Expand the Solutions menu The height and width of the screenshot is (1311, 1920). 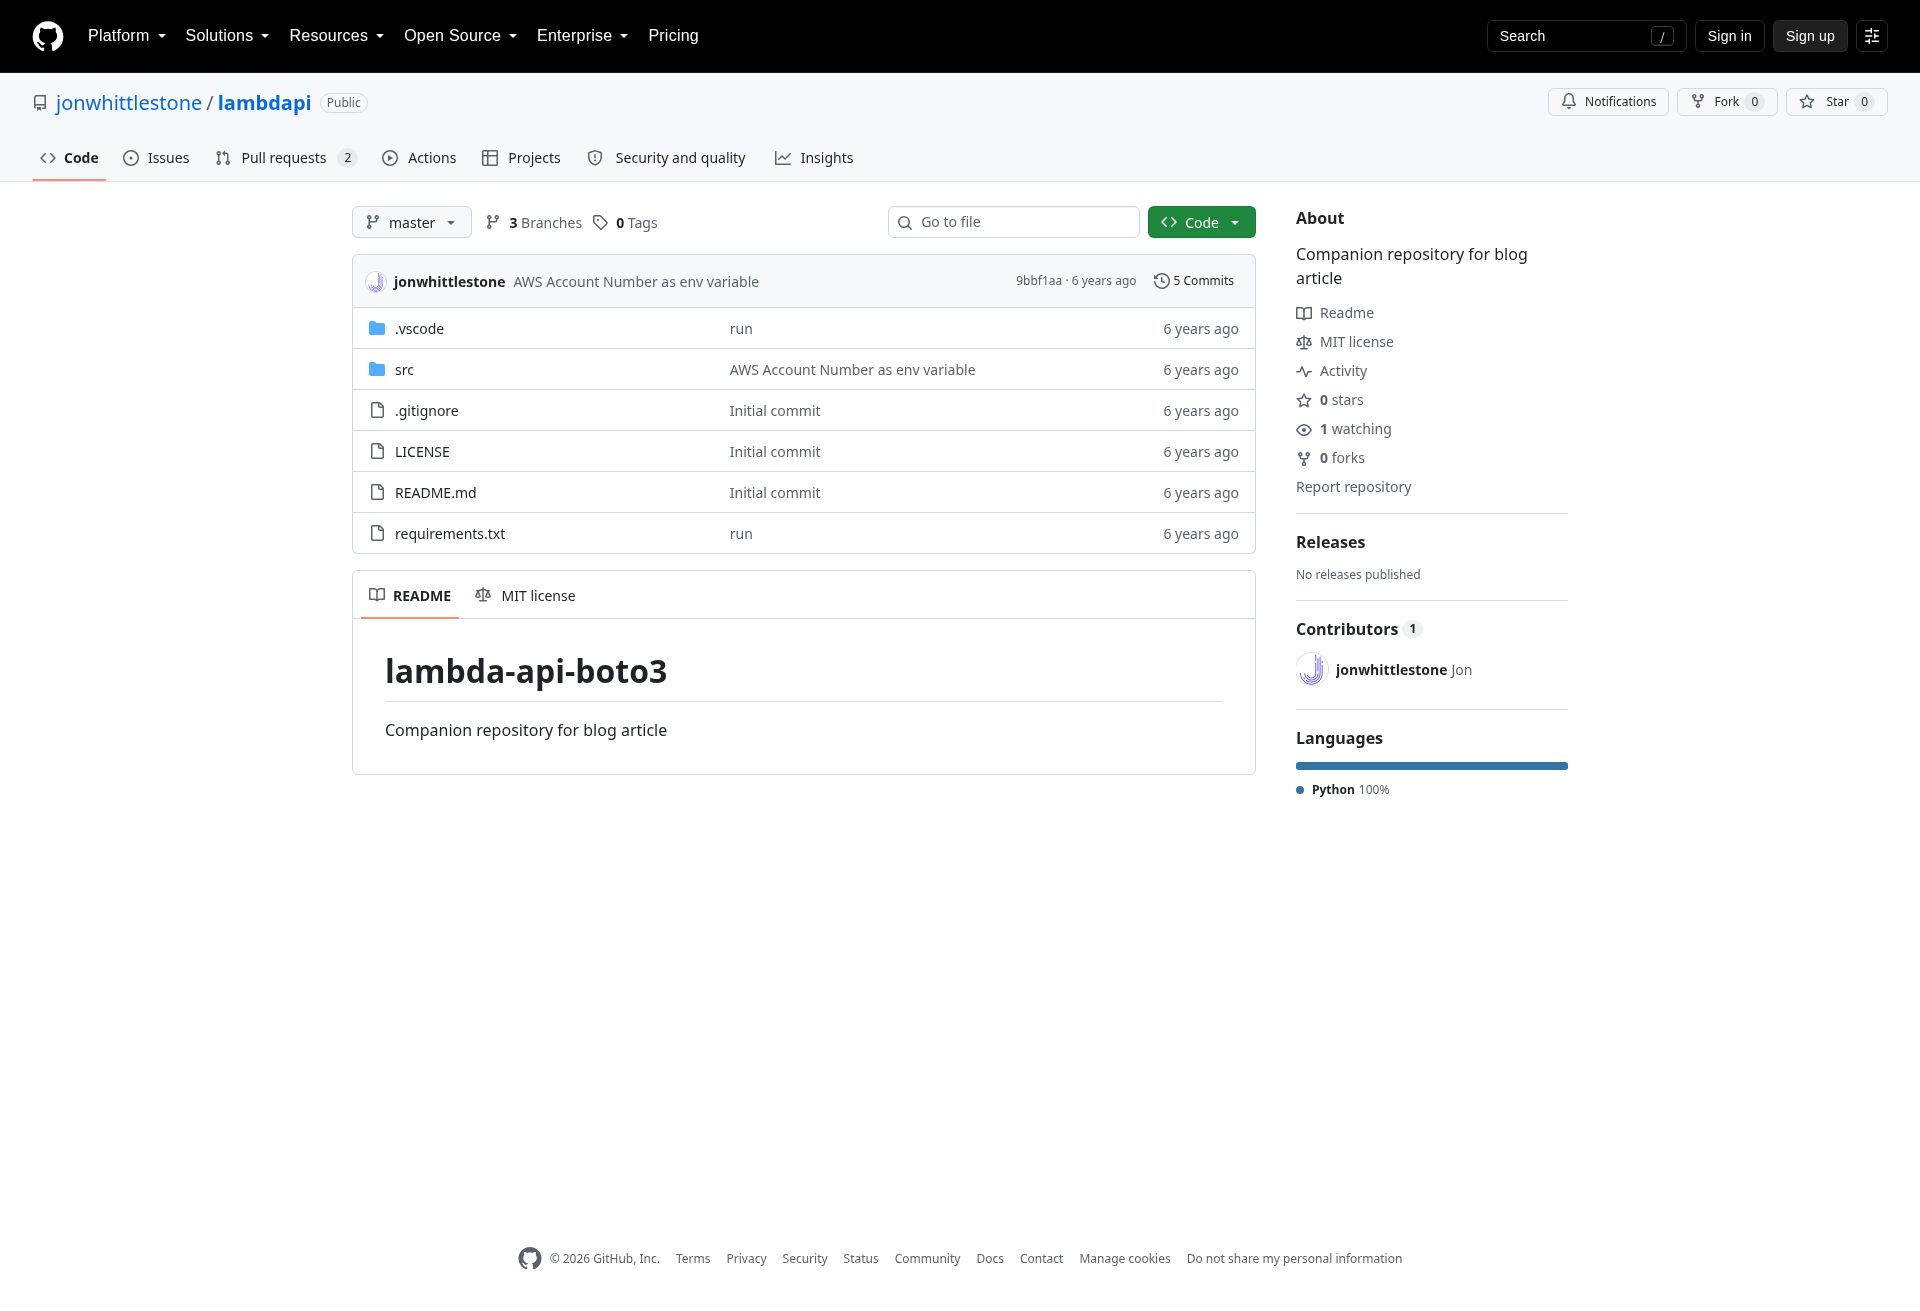227,36
